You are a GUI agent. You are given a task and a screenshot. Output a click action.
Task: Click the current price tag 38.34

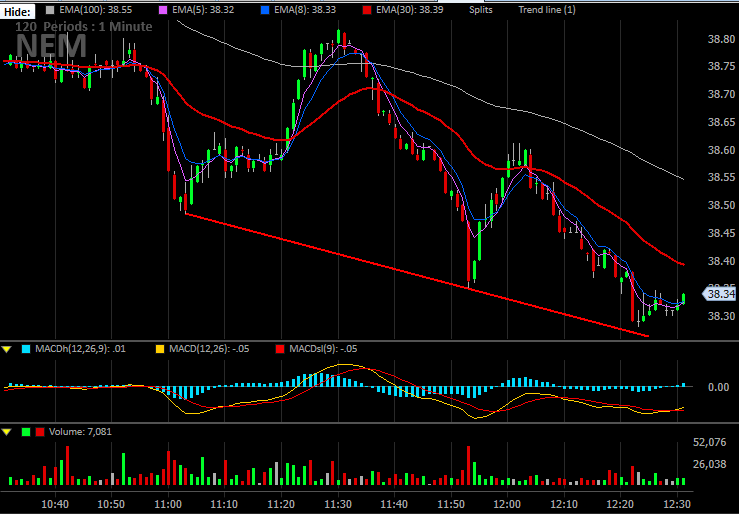click(720, 294)
